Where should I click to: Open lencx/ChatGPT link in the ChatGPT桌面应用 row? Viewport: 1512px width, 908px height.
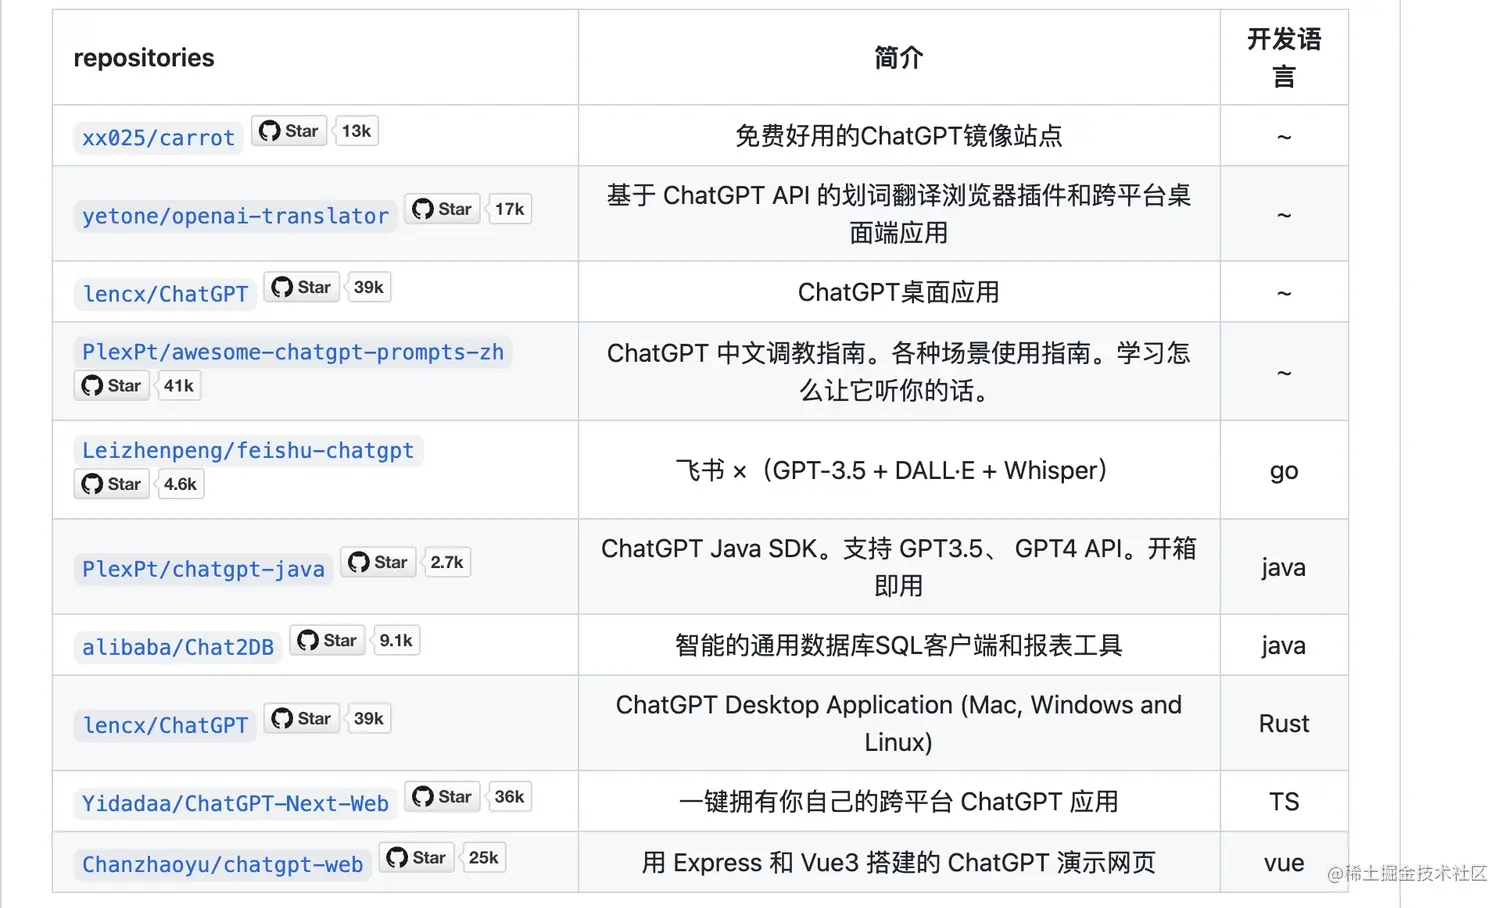tap(165, 294)
